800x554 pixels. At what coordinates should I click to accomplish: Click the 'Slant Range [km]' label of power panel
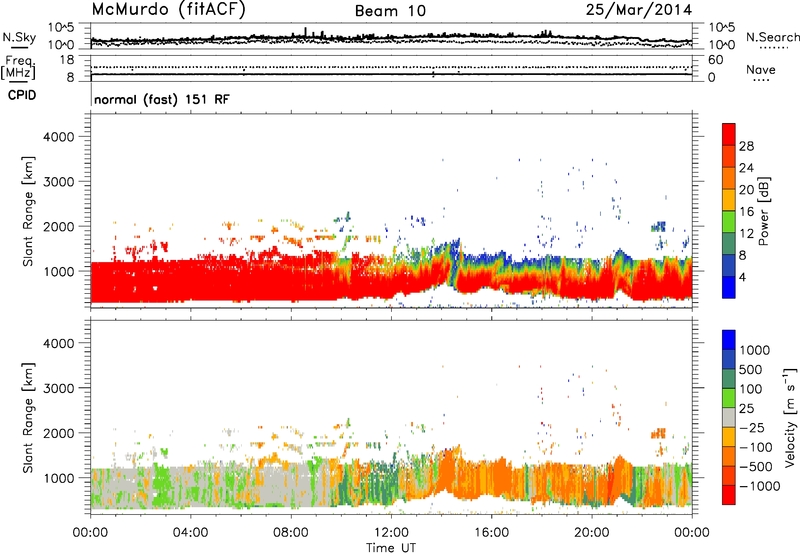(28, 211)
